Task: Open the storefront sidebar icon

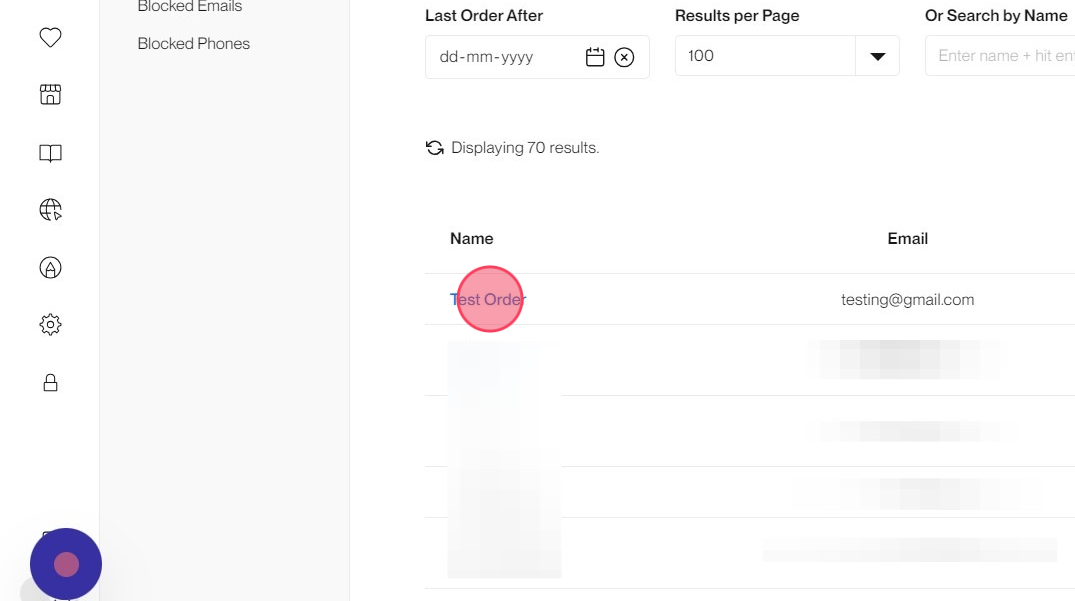Action: point(50,95)
